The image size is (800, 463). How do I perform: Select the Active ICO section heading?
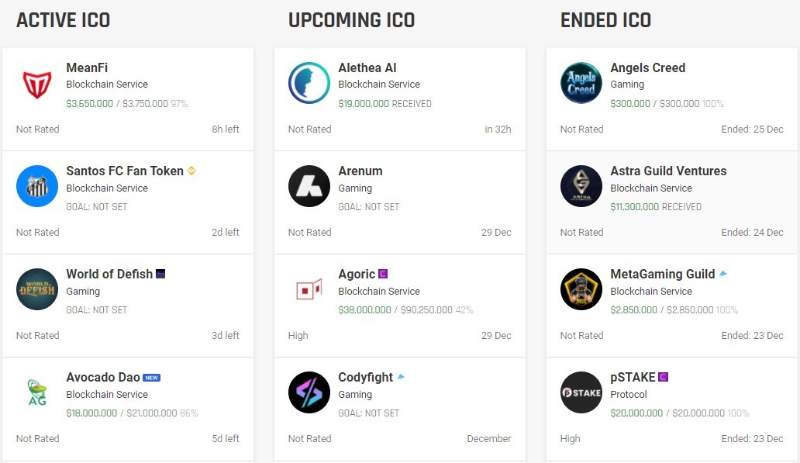pyautogui.click(x=63, y=20)
